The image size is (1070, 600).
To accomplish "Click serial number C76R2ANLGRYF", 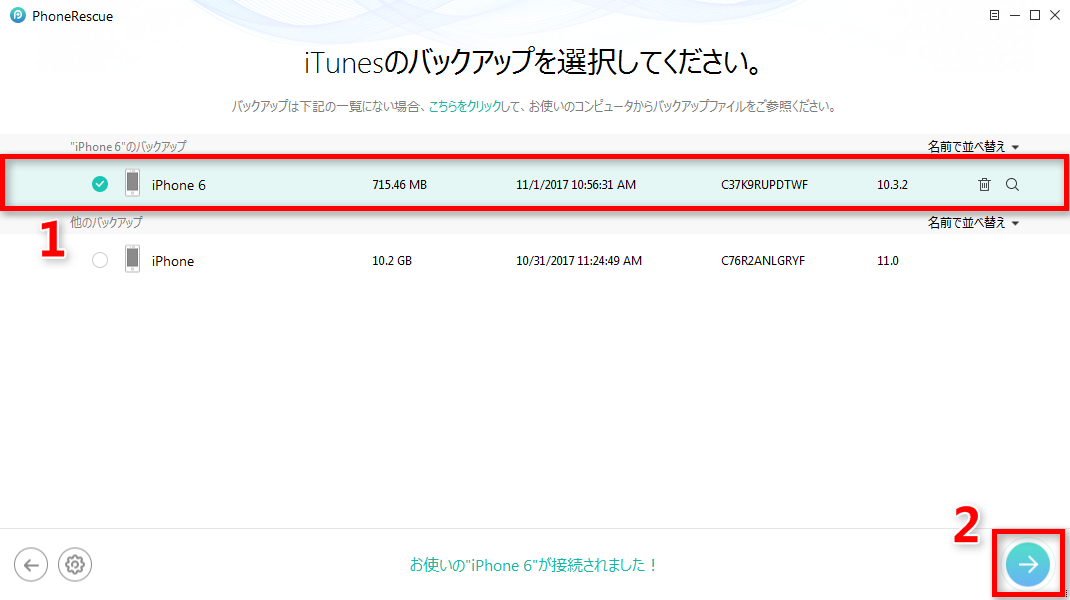I will [x=763, y=260].
